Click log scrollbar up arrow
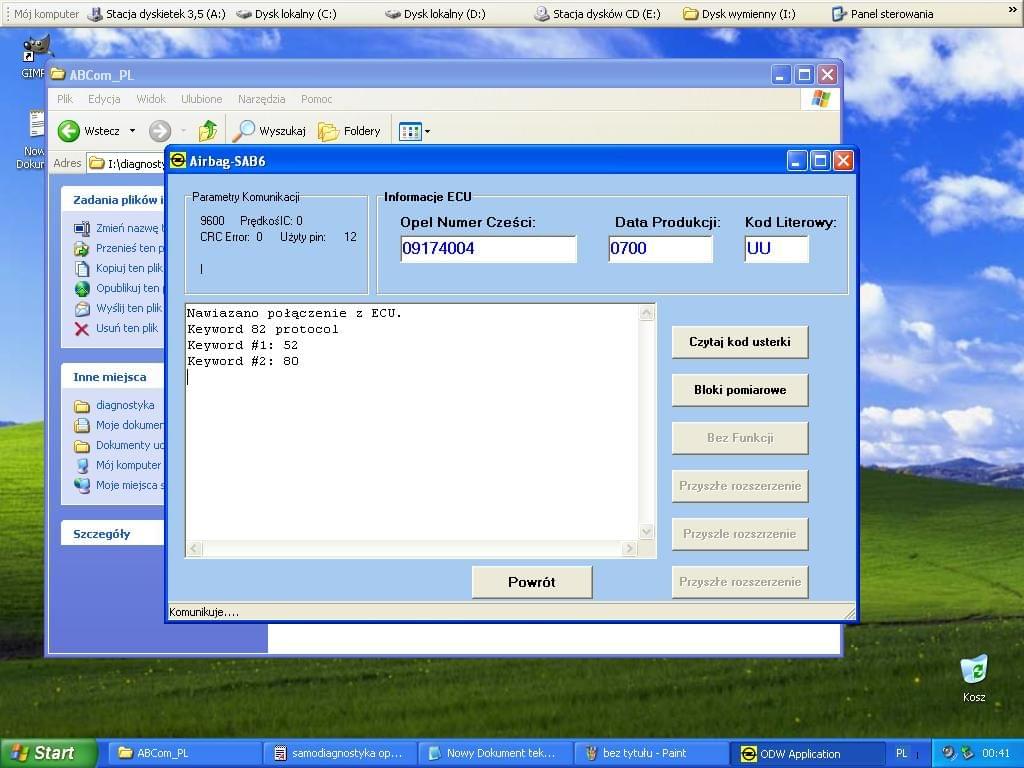The image size is (1024, 768). coord(647,313)
